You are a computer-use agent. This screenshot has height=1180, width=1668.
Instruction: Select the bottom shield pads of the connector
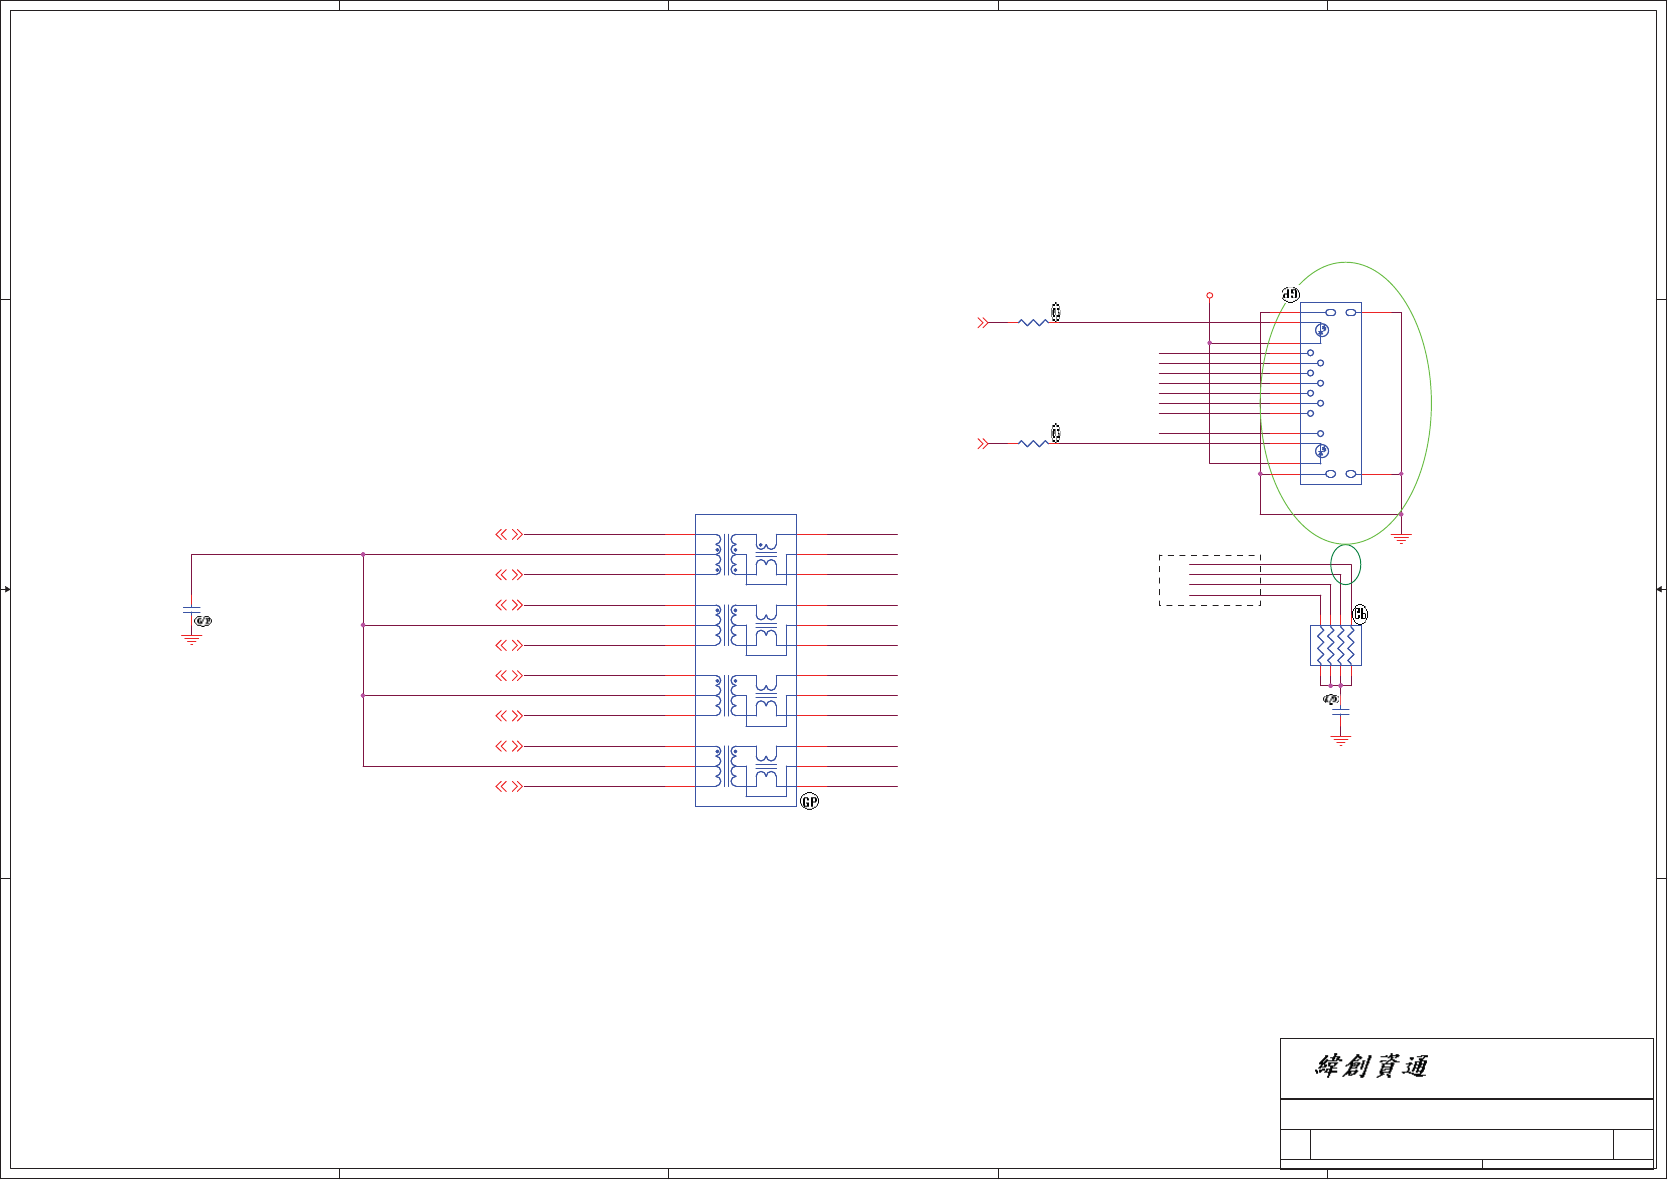[1341, 474]
